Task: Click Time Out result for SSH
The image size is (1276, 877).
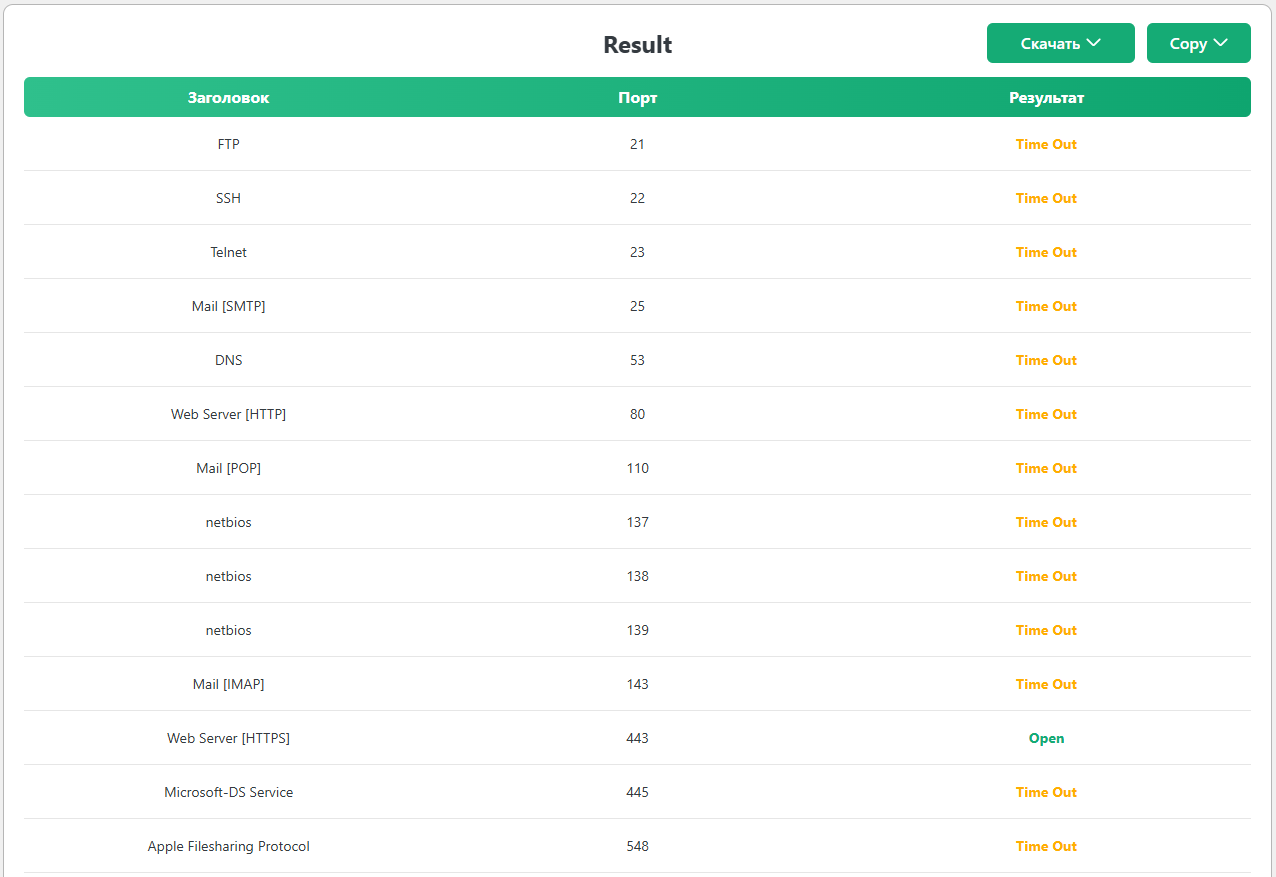Action: coord(1046,198)
